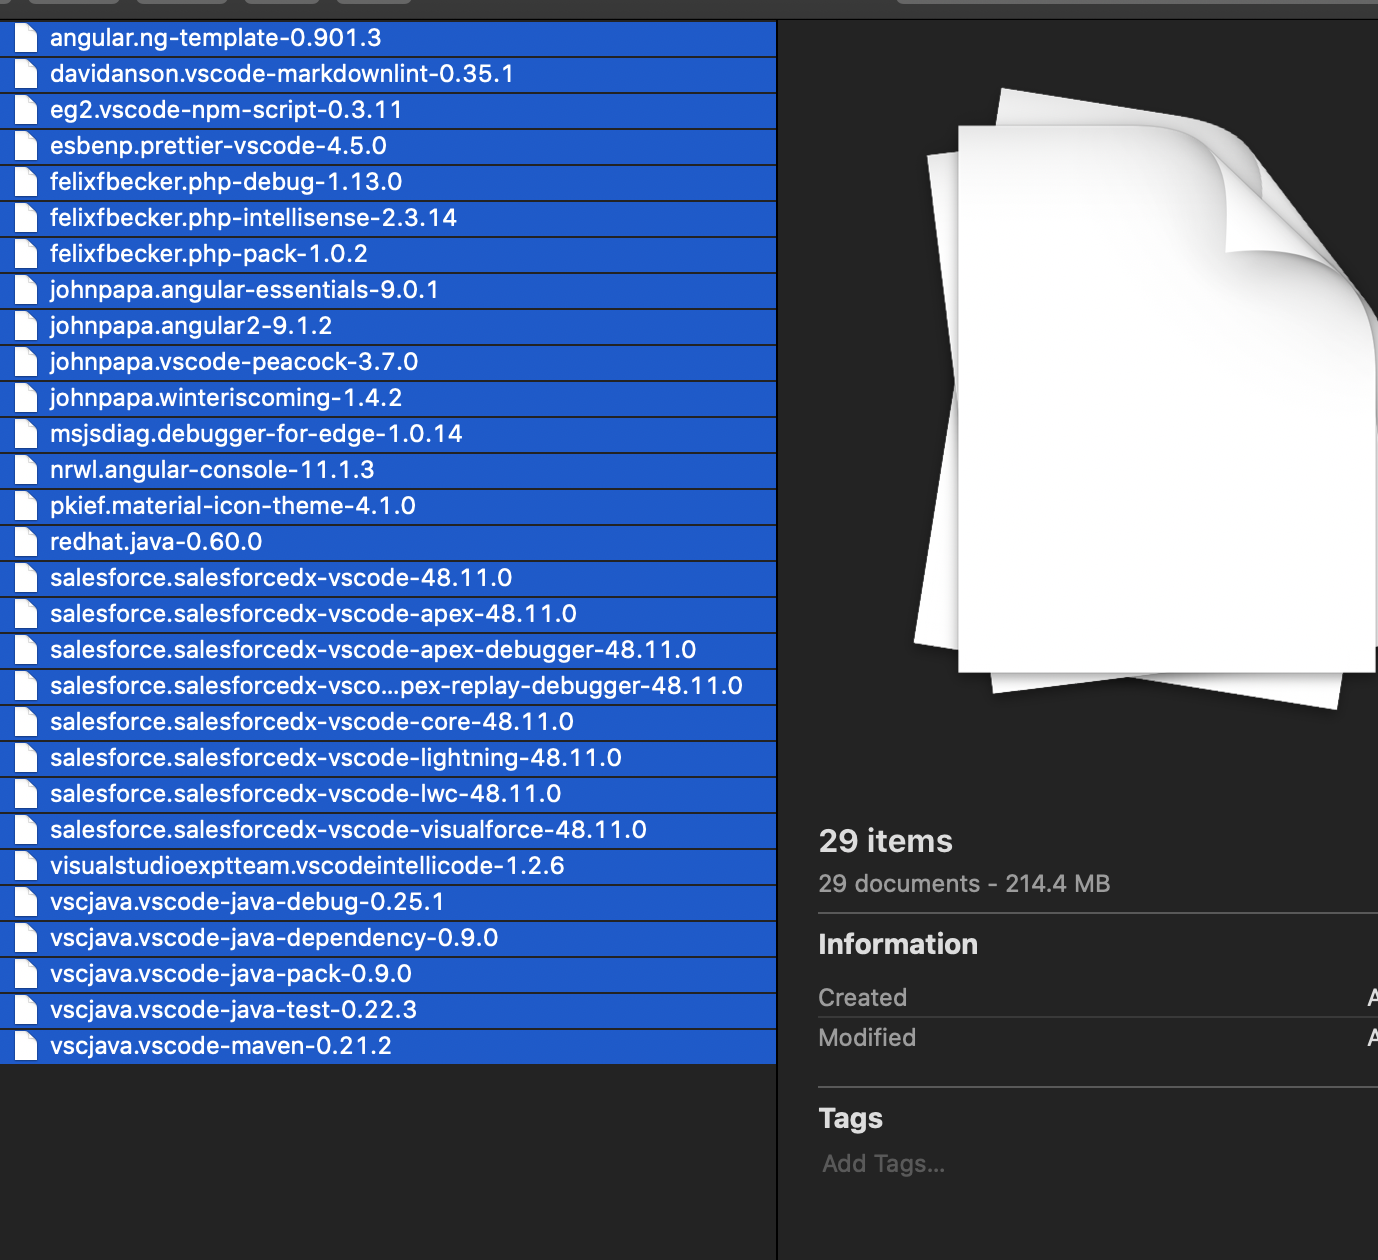Click the document icon next to felixfbecker.php-debug-1.13.0

pos(25,182)
